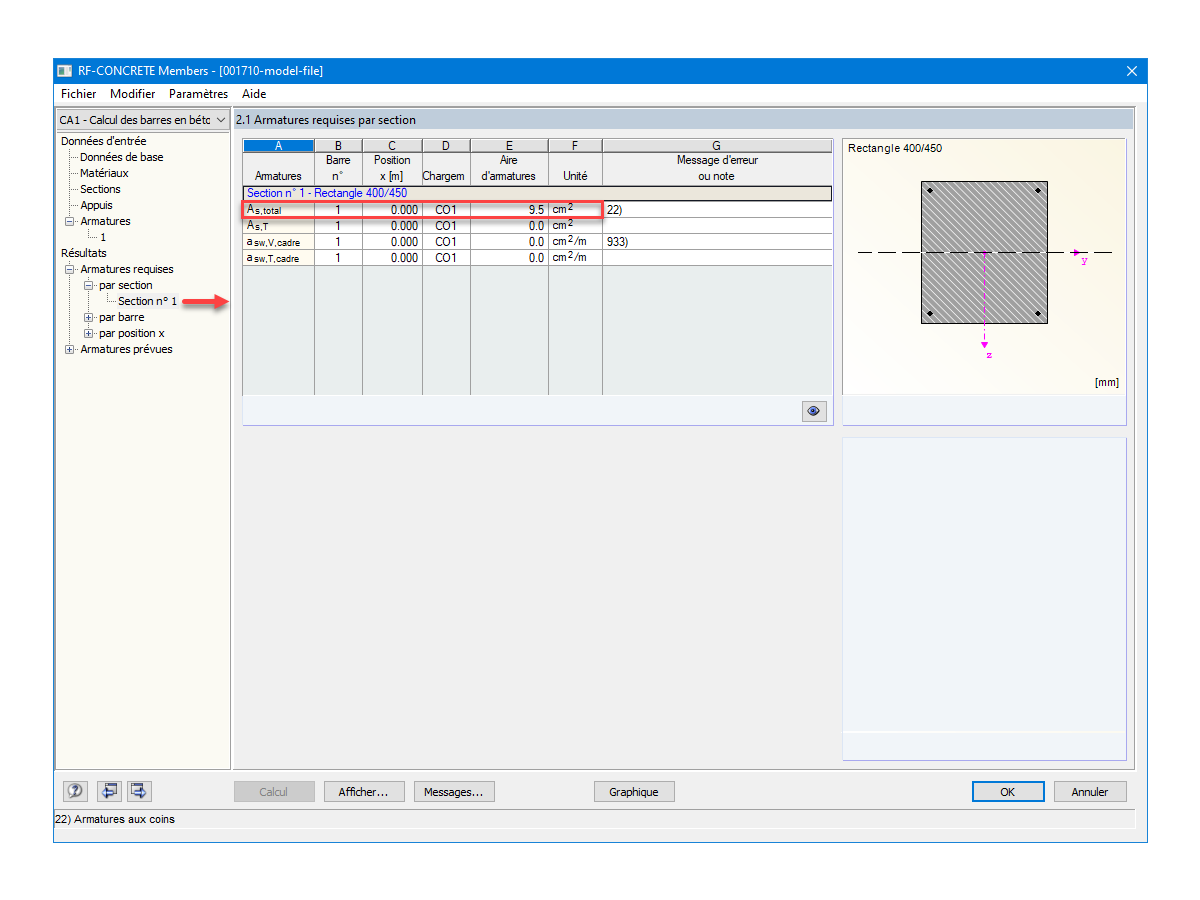
Task: Select Appuis in navigator tree
Action: coord(96,205)
